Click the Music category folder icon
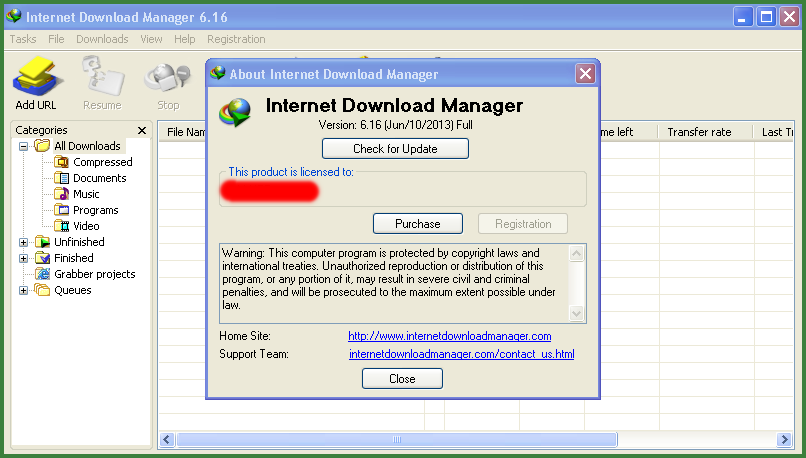Image resolution: width=806 pixels, height=458 pixels. coord(61,194)
